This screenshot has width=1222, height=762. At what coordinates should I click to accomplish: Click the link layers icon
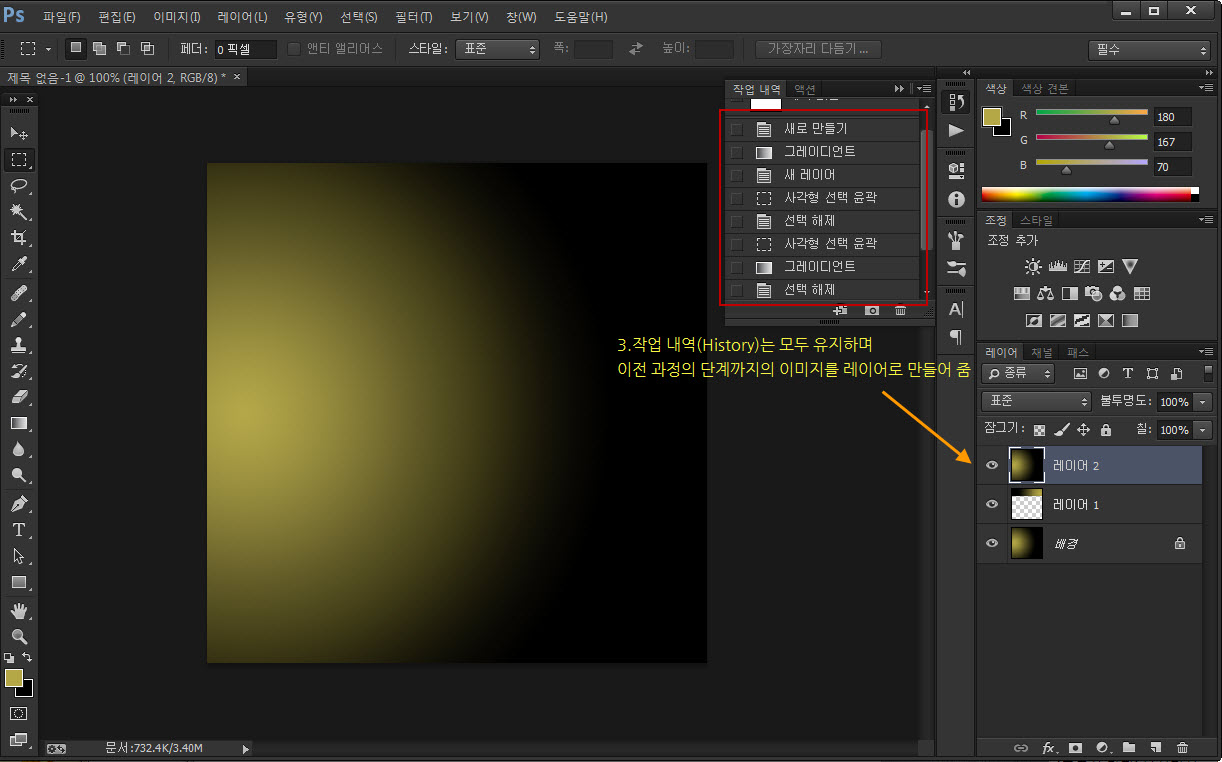click(x=1021, y=747)
